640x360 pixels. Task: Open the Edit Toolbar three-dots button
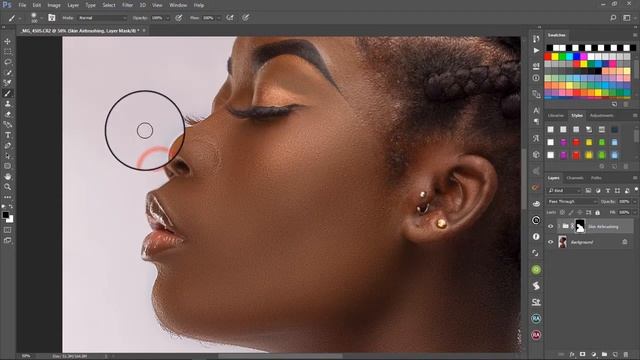point(7,197)
